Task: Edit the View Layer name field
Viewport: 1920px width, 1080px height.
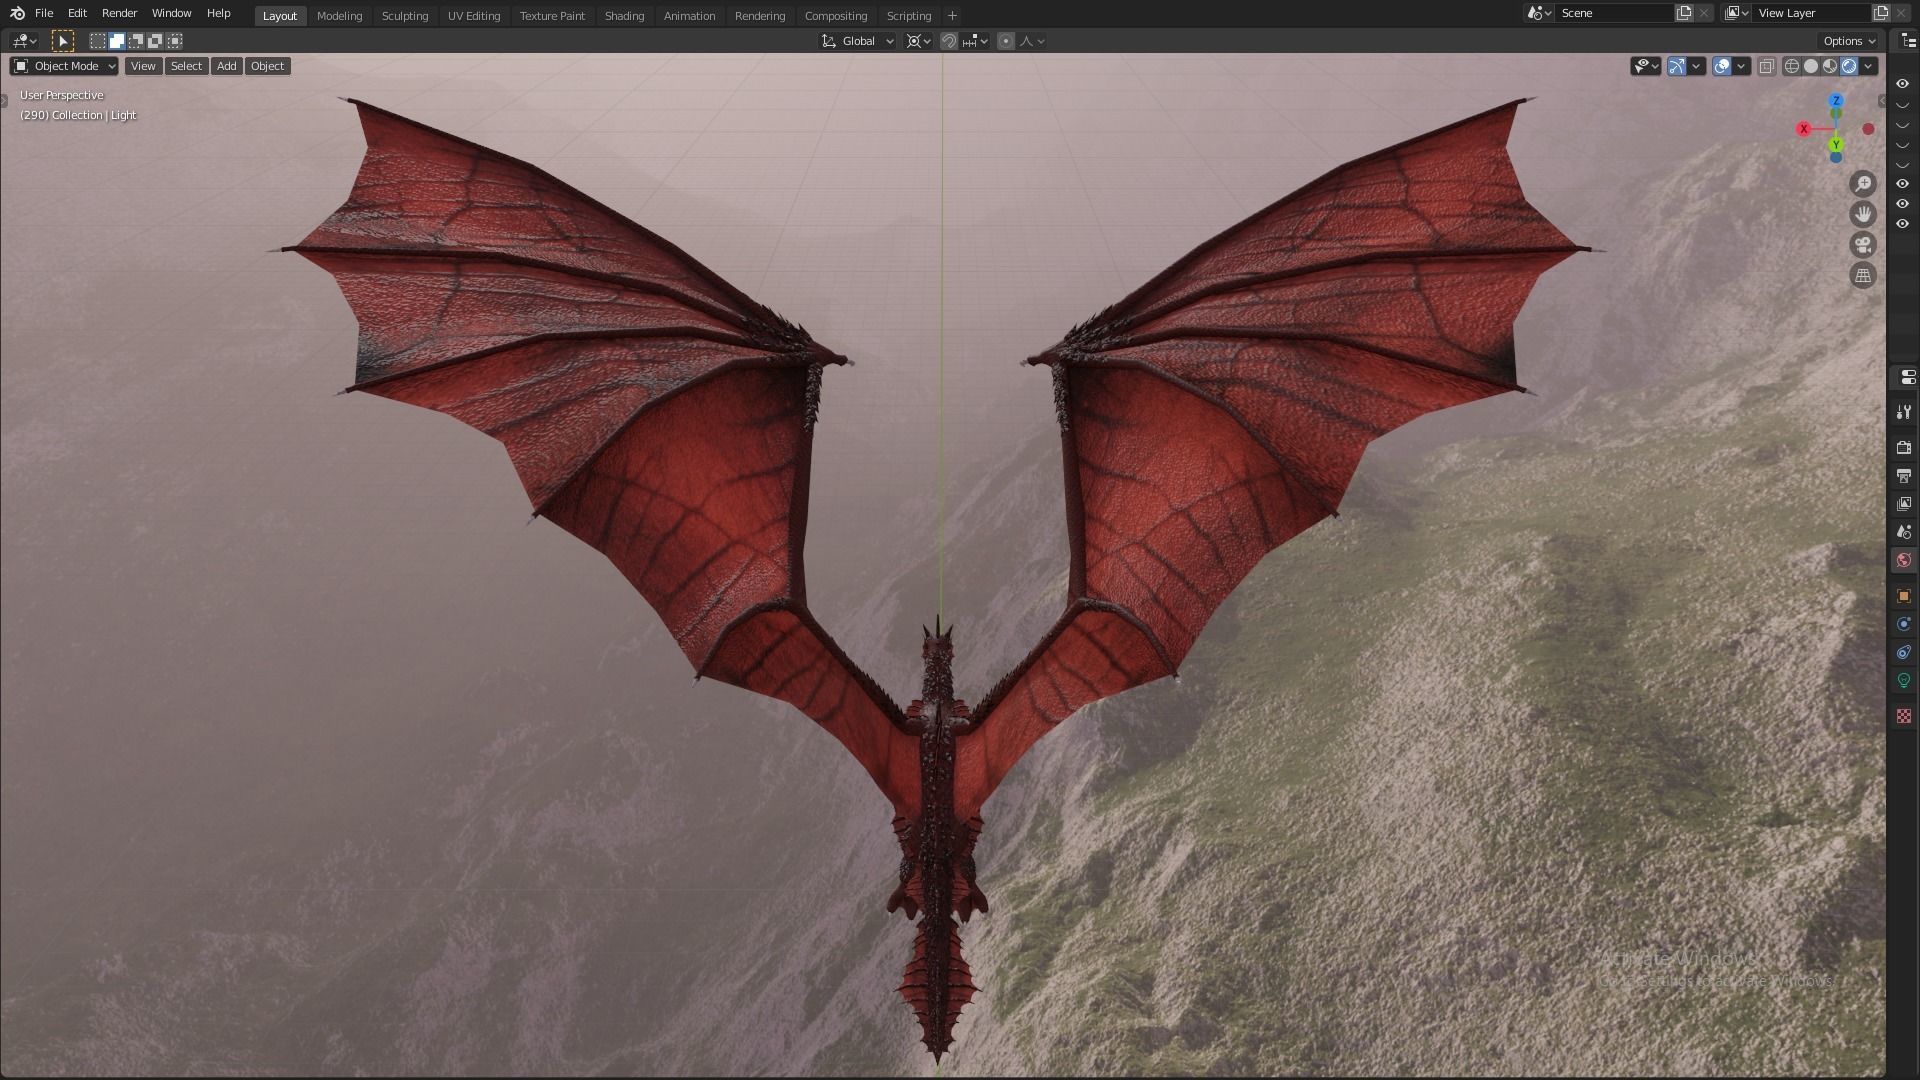Action: coord(1812,13)
